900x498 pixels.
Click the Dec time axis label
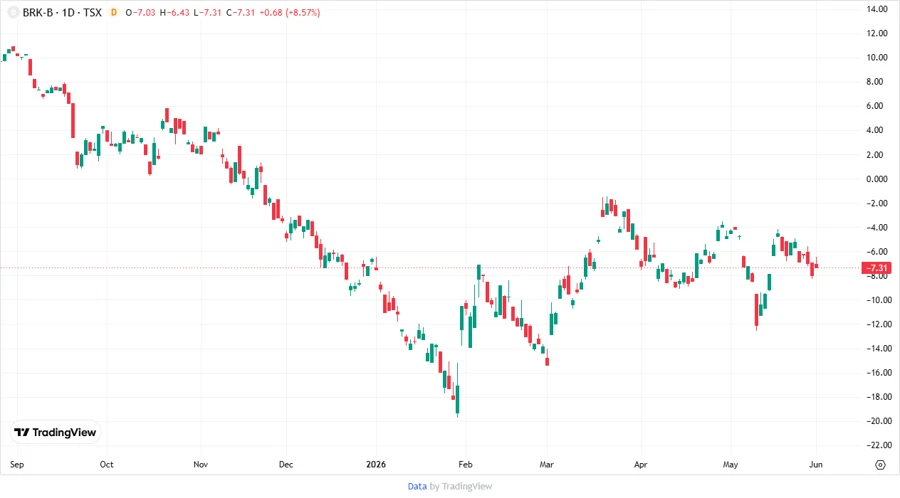point(286,464)
